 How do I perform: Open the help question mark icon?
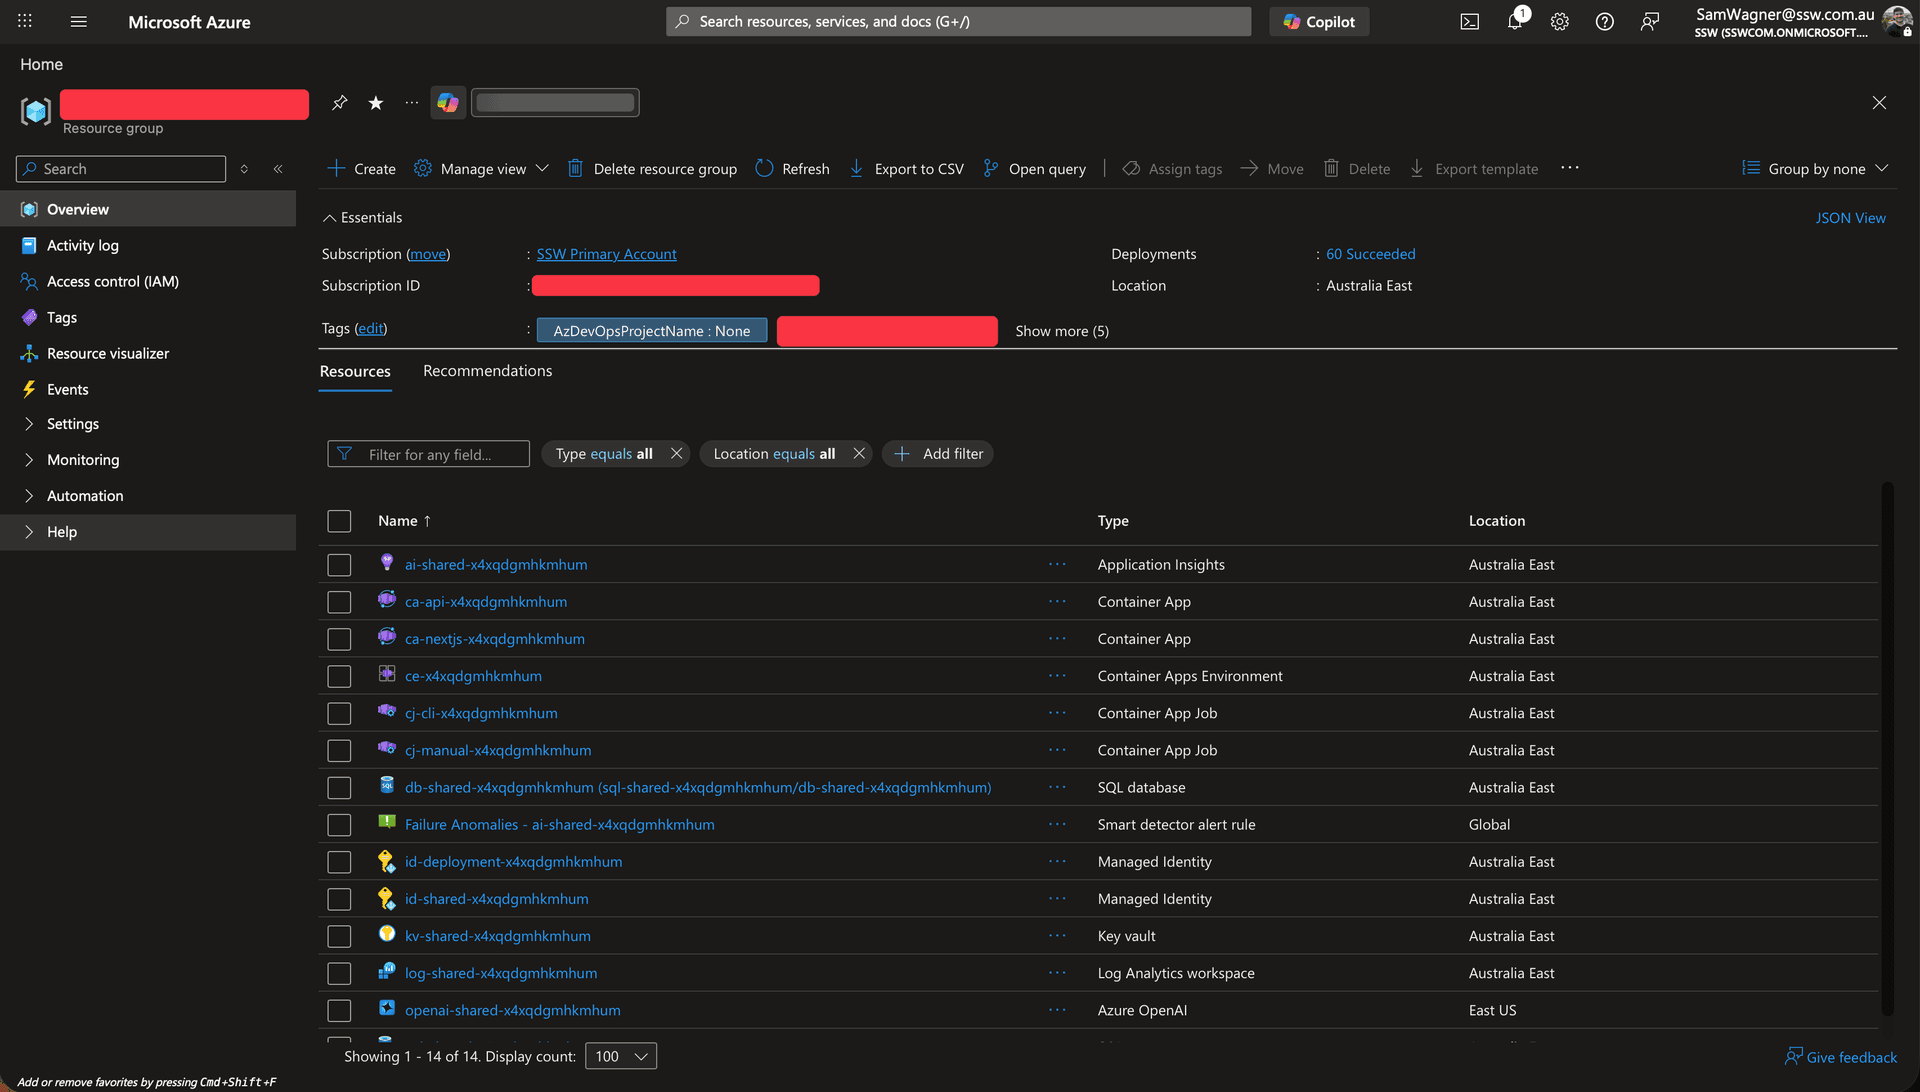coord(1604,22)
